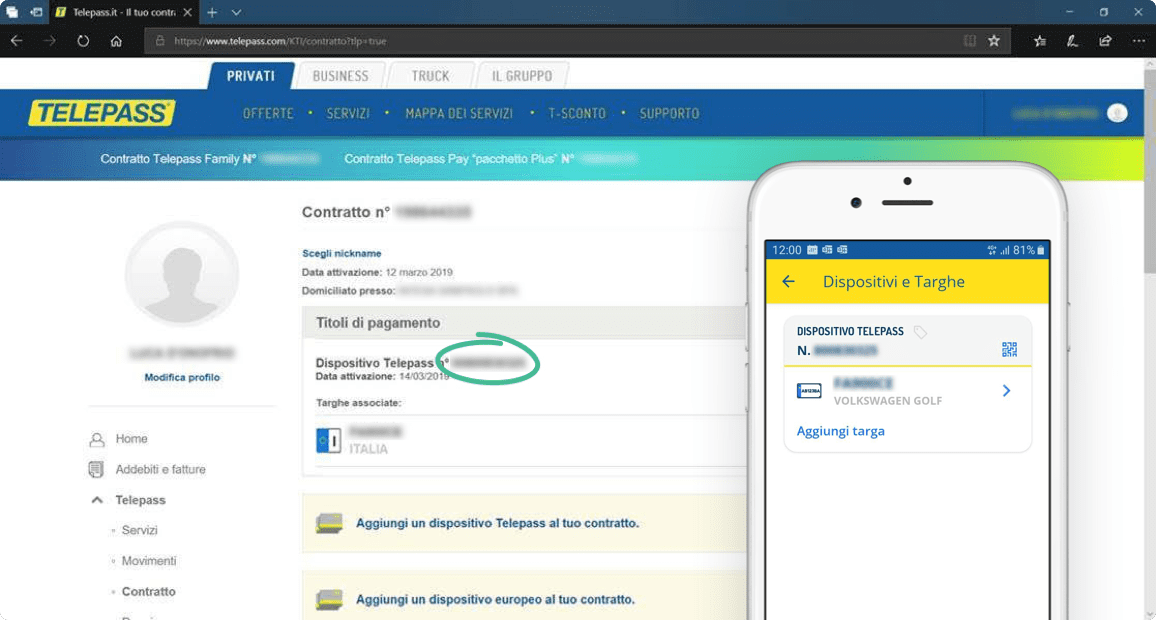The height and width of the screenshot is (620, 1156).
Task: Open the Volkswagen Golf entry chevron
Action: (x=1006, y=391)
